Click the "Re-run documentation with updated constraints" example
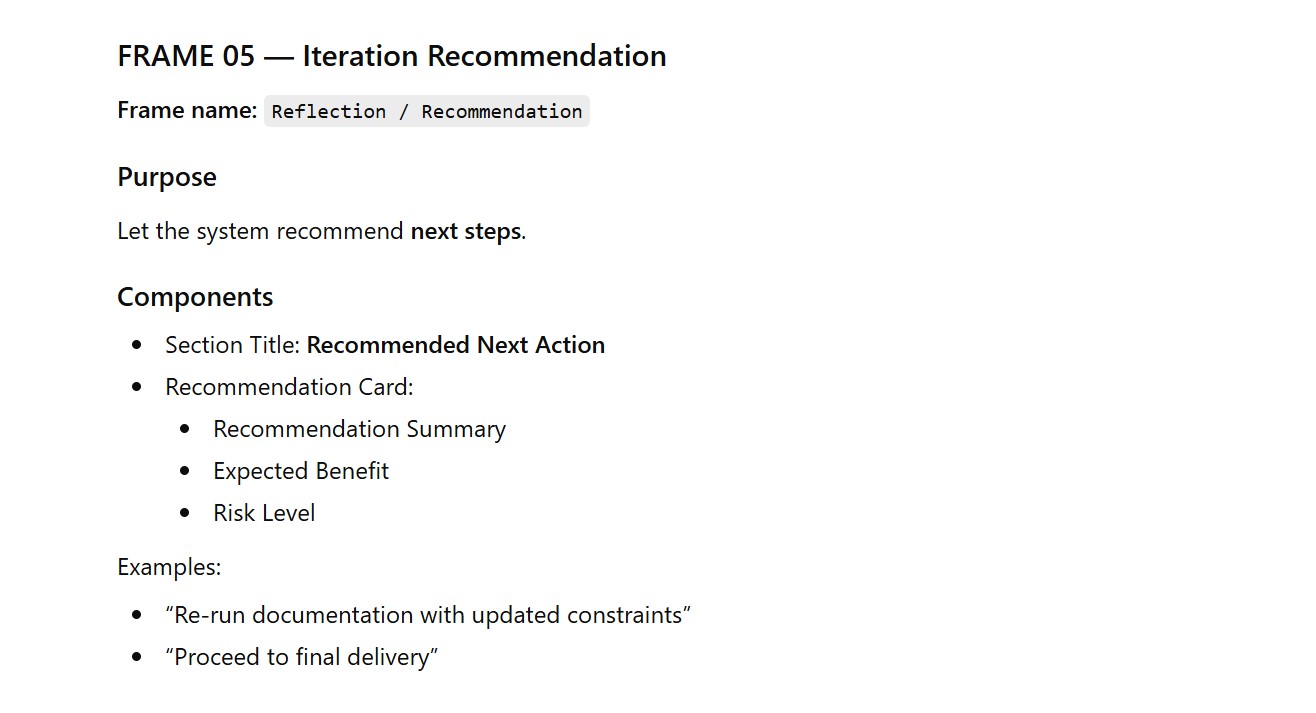This screenshot has height=713, width=1316. pos(428,615)
